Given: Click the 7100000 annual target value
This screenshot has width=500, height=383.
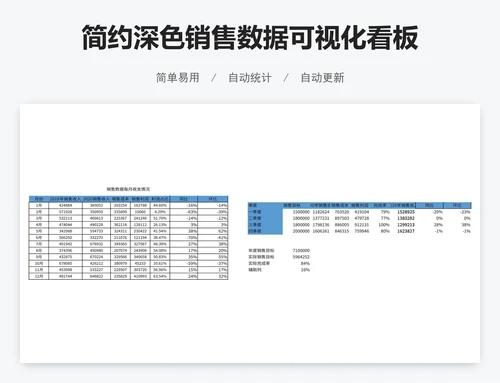Looking at the screenshot, I should click(x=301, y=250).
